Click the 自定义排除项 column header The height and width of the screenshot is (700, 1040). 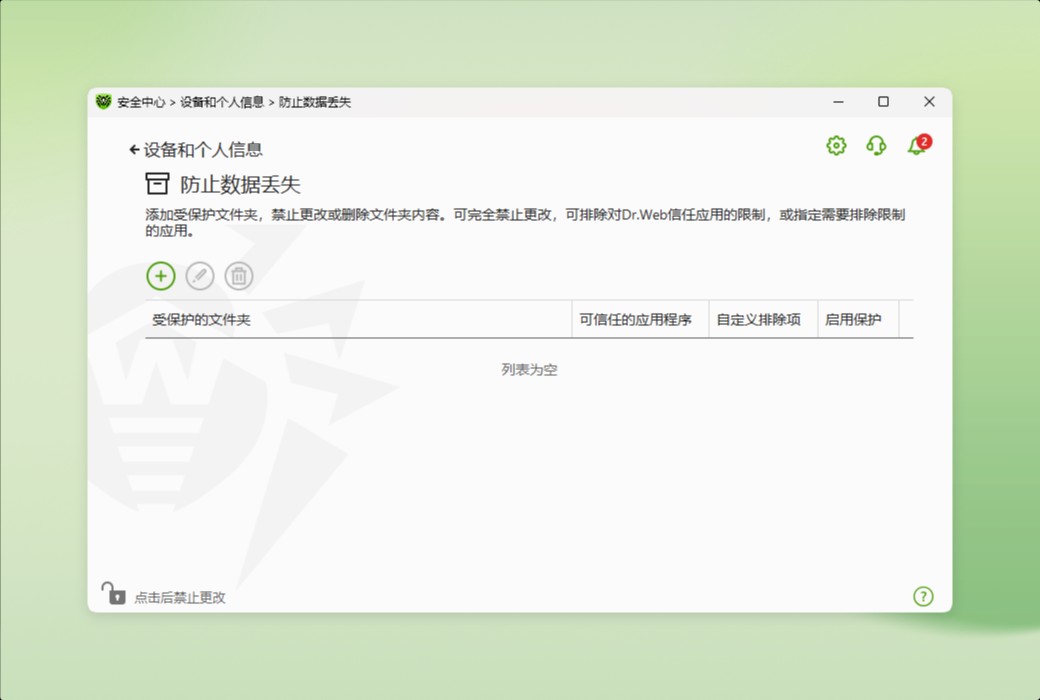[761, 318]
